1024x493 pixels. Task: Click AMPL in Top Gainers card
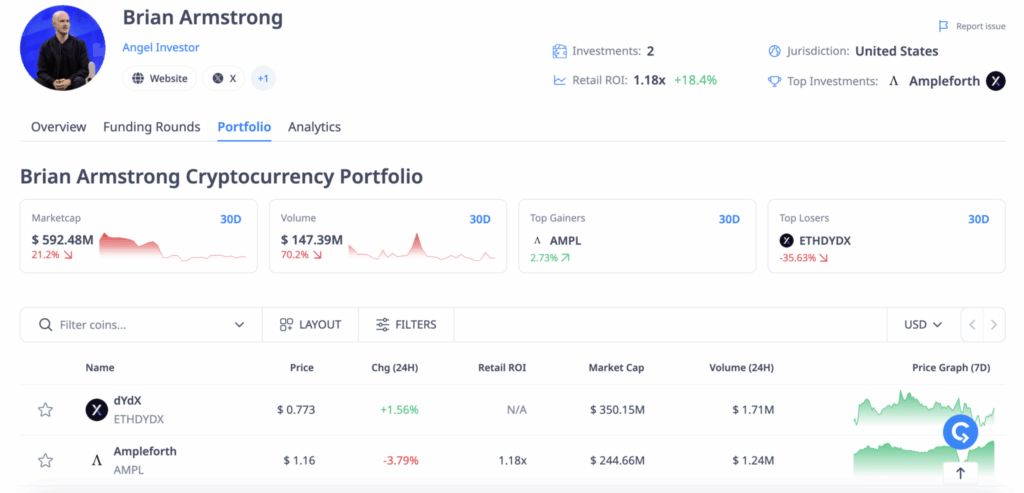coord(565,240)
